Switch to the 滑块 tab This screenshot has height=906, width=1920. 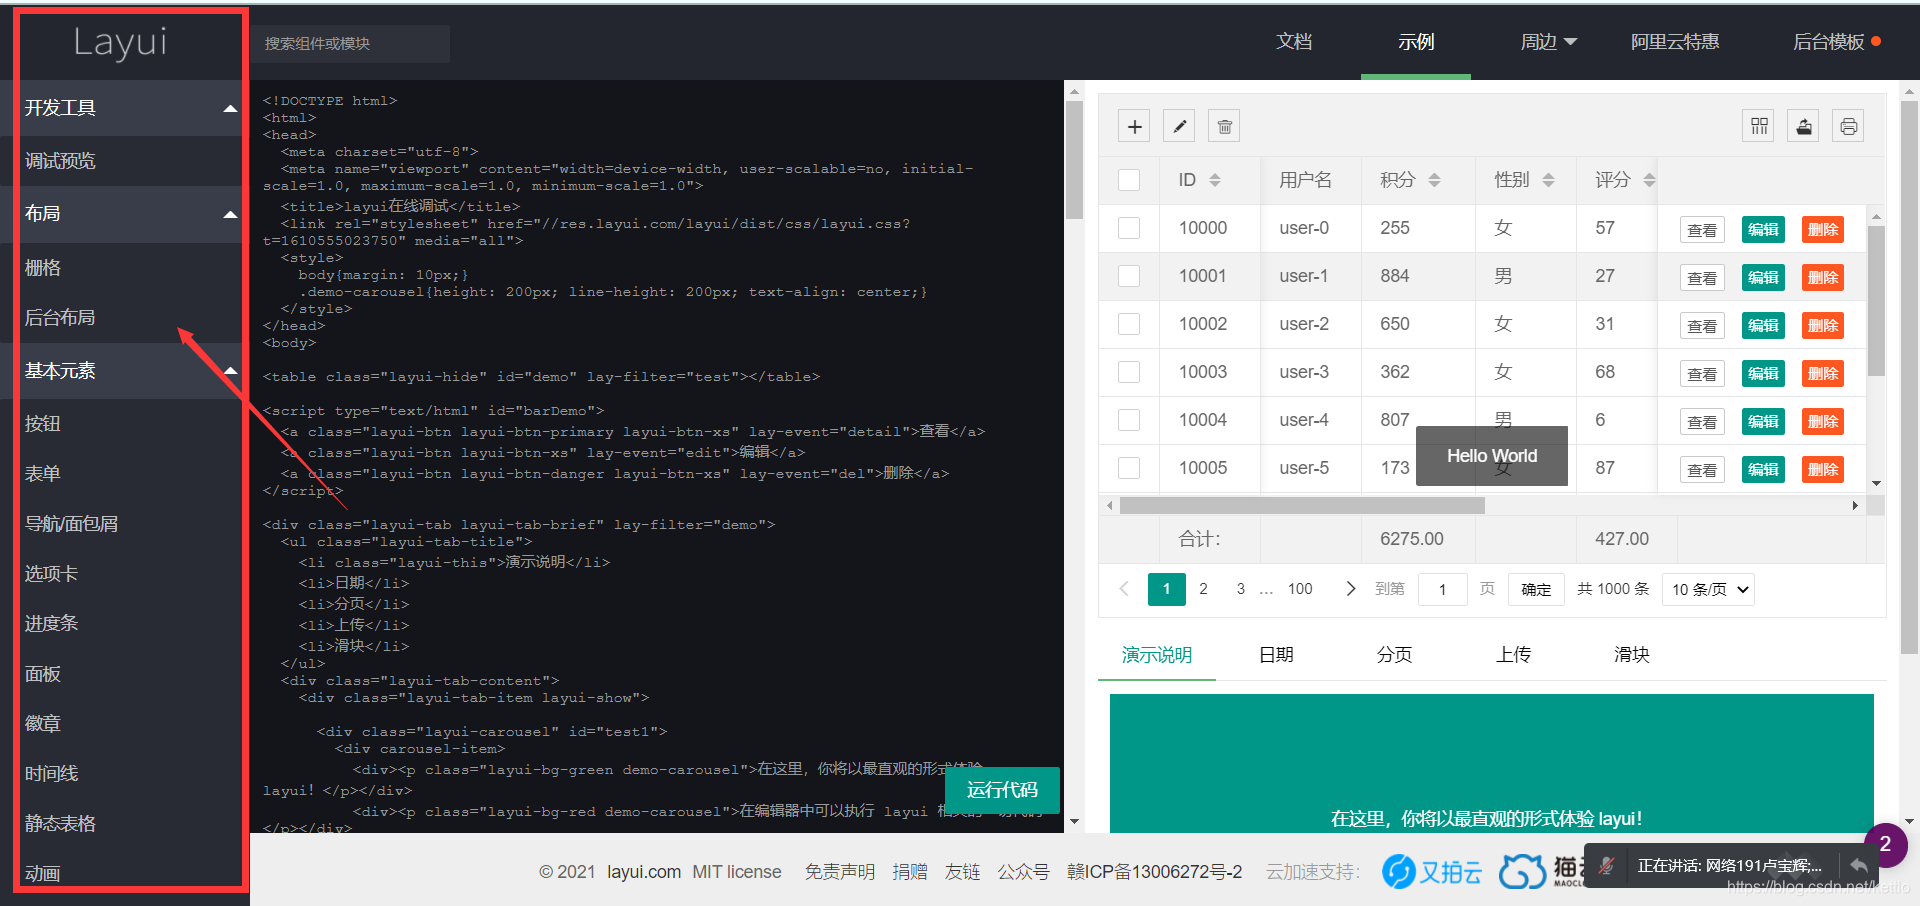(x=1631, y=655)
